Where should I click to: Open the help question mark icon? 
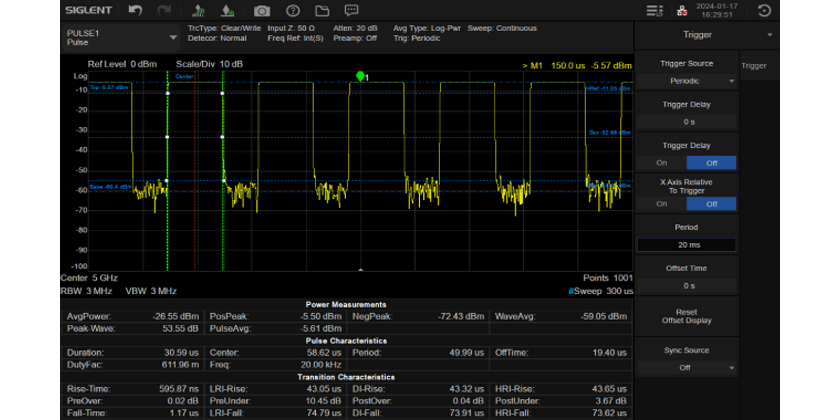click(x=294, y=11)
